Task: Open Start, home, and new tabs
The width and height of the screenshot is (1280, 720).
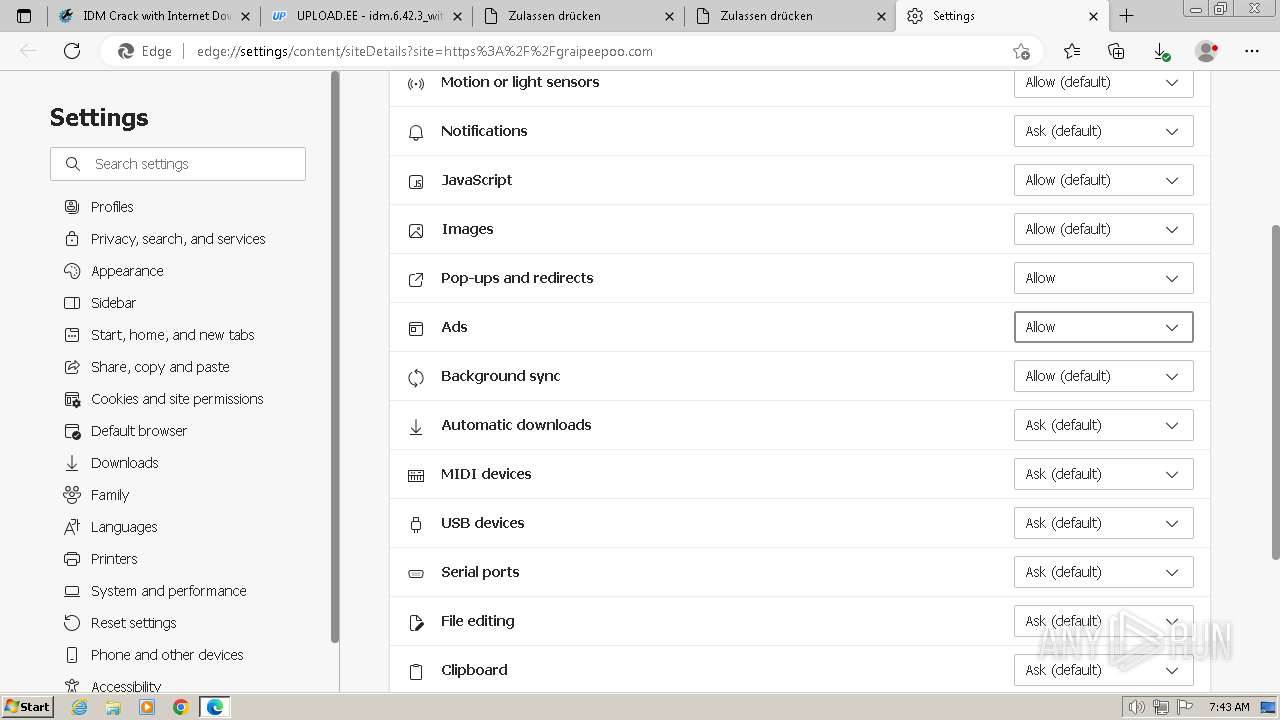Action: point(172,335)
